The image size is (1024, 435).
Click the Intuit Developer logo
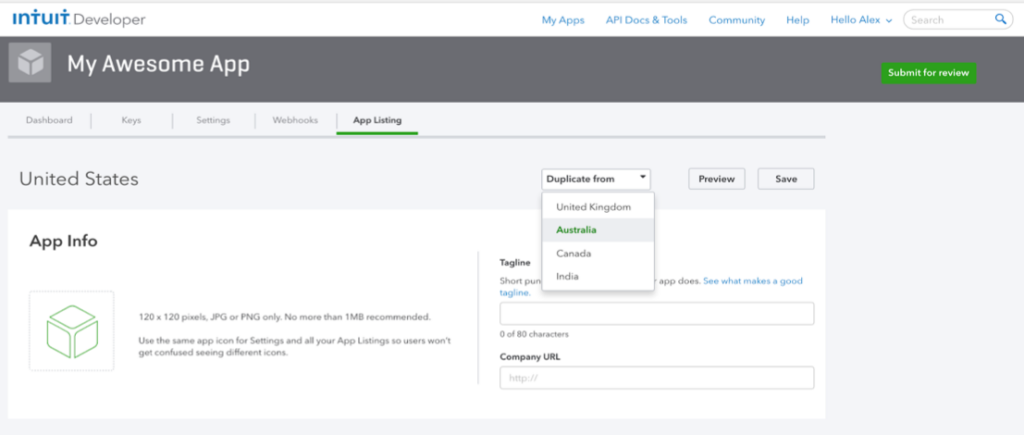(79, 19)
